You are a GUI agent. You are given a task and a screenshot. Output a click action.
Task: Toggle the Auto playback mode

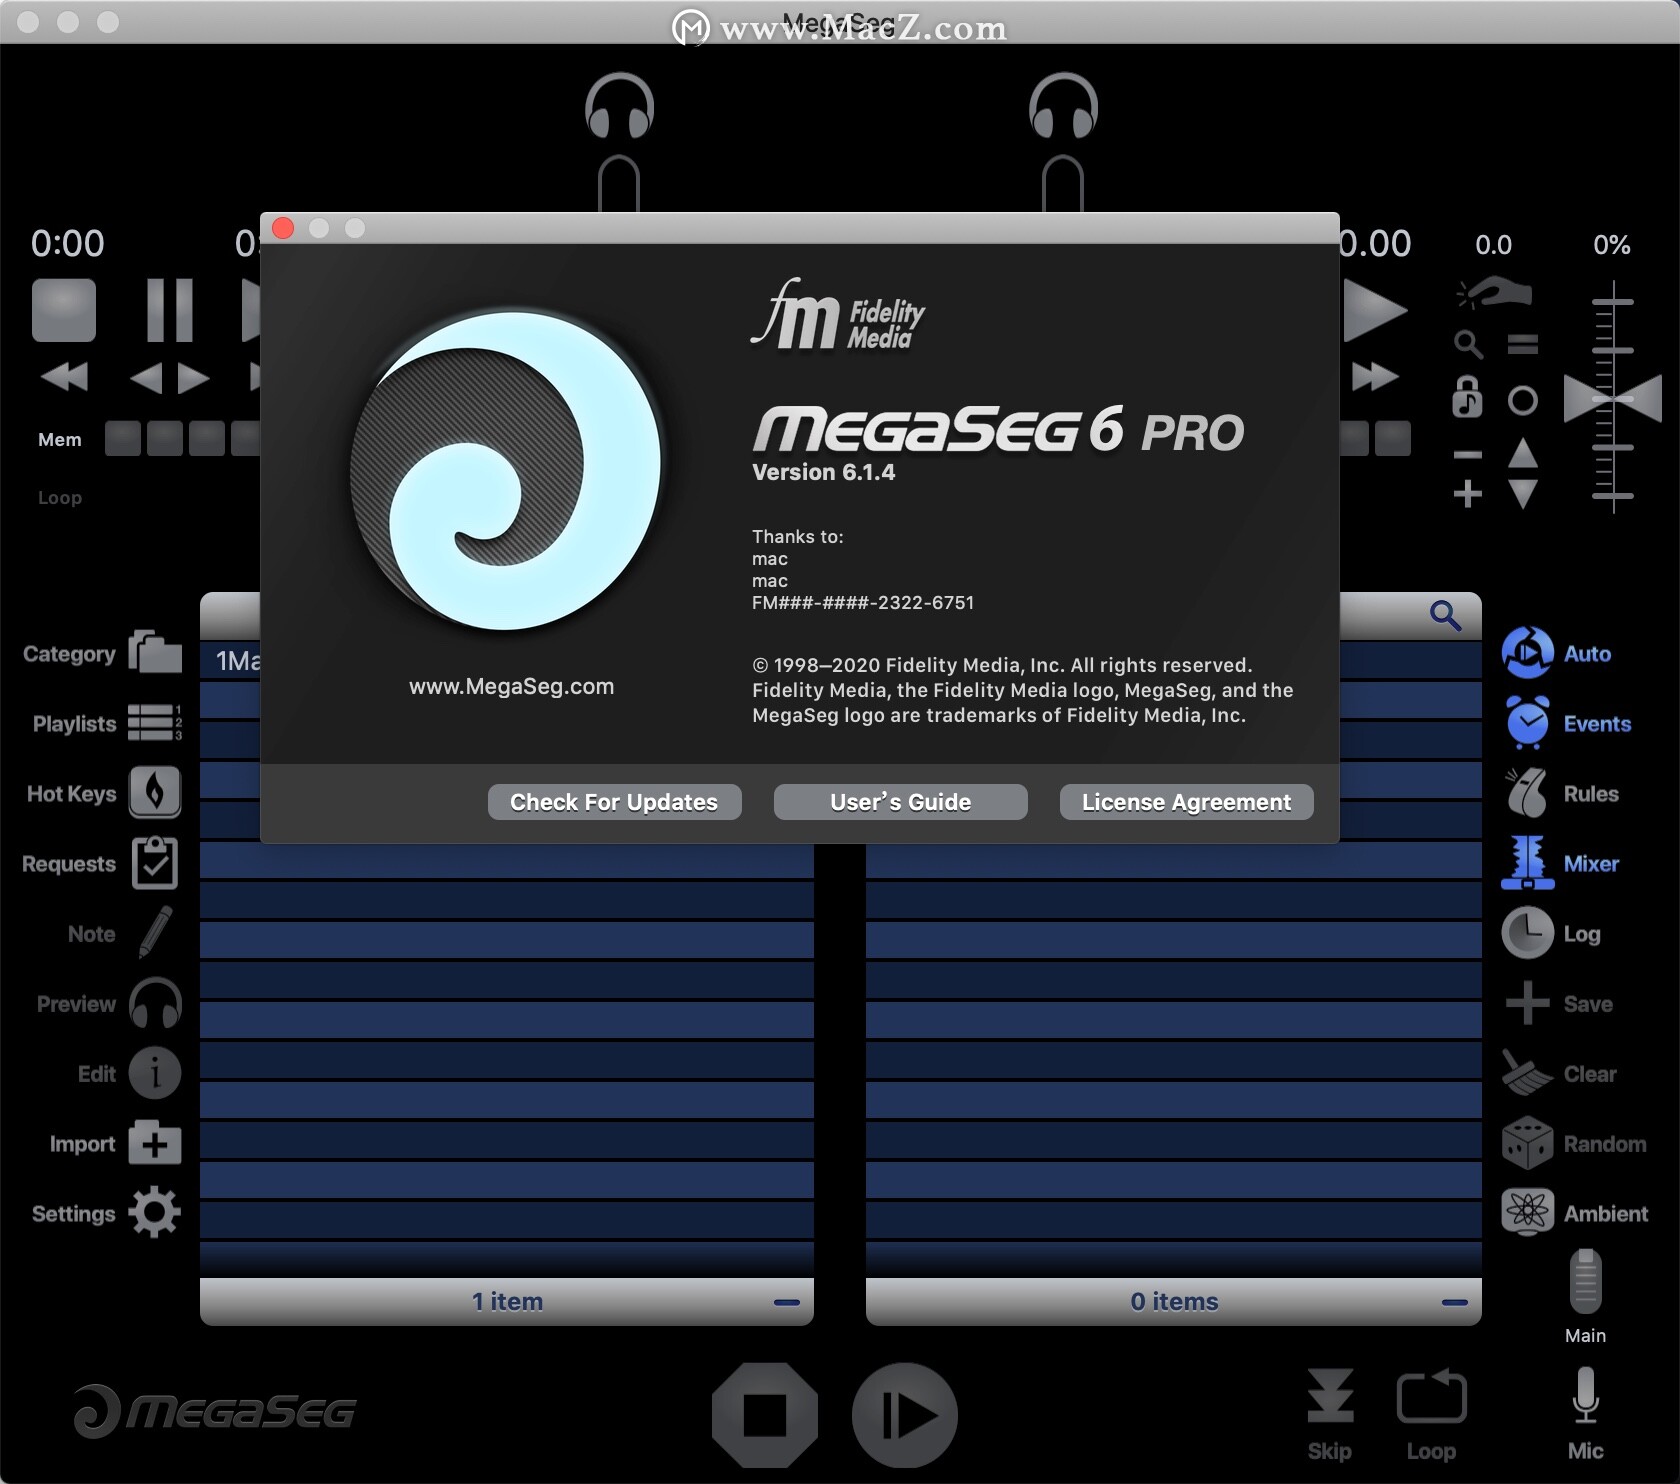[1527, 653]
